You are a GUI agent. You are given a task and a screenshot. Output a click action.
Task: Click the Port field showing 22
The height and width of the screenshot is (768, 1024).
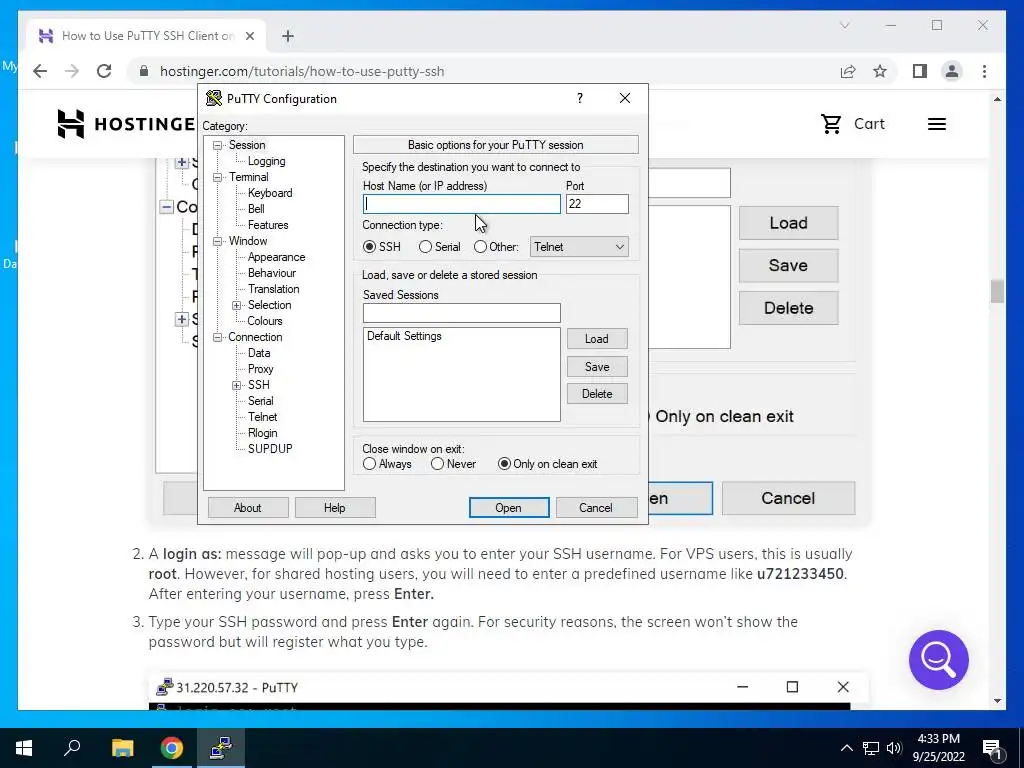tap(597, 204)
